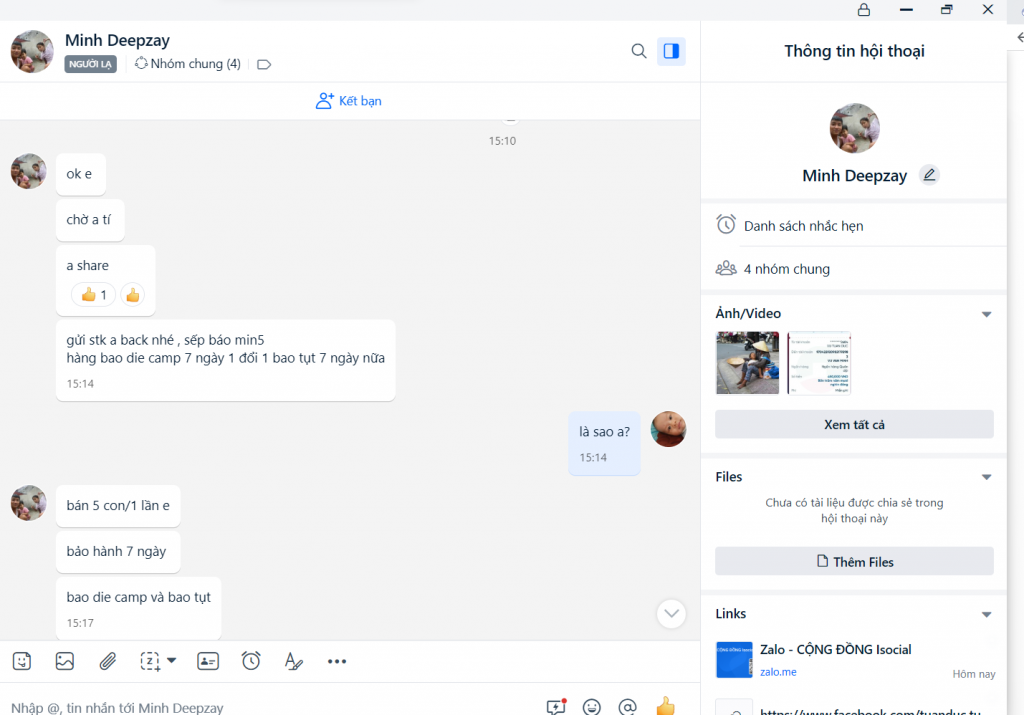Open the sticker picker in the chat toolbar

click(22, 661)
